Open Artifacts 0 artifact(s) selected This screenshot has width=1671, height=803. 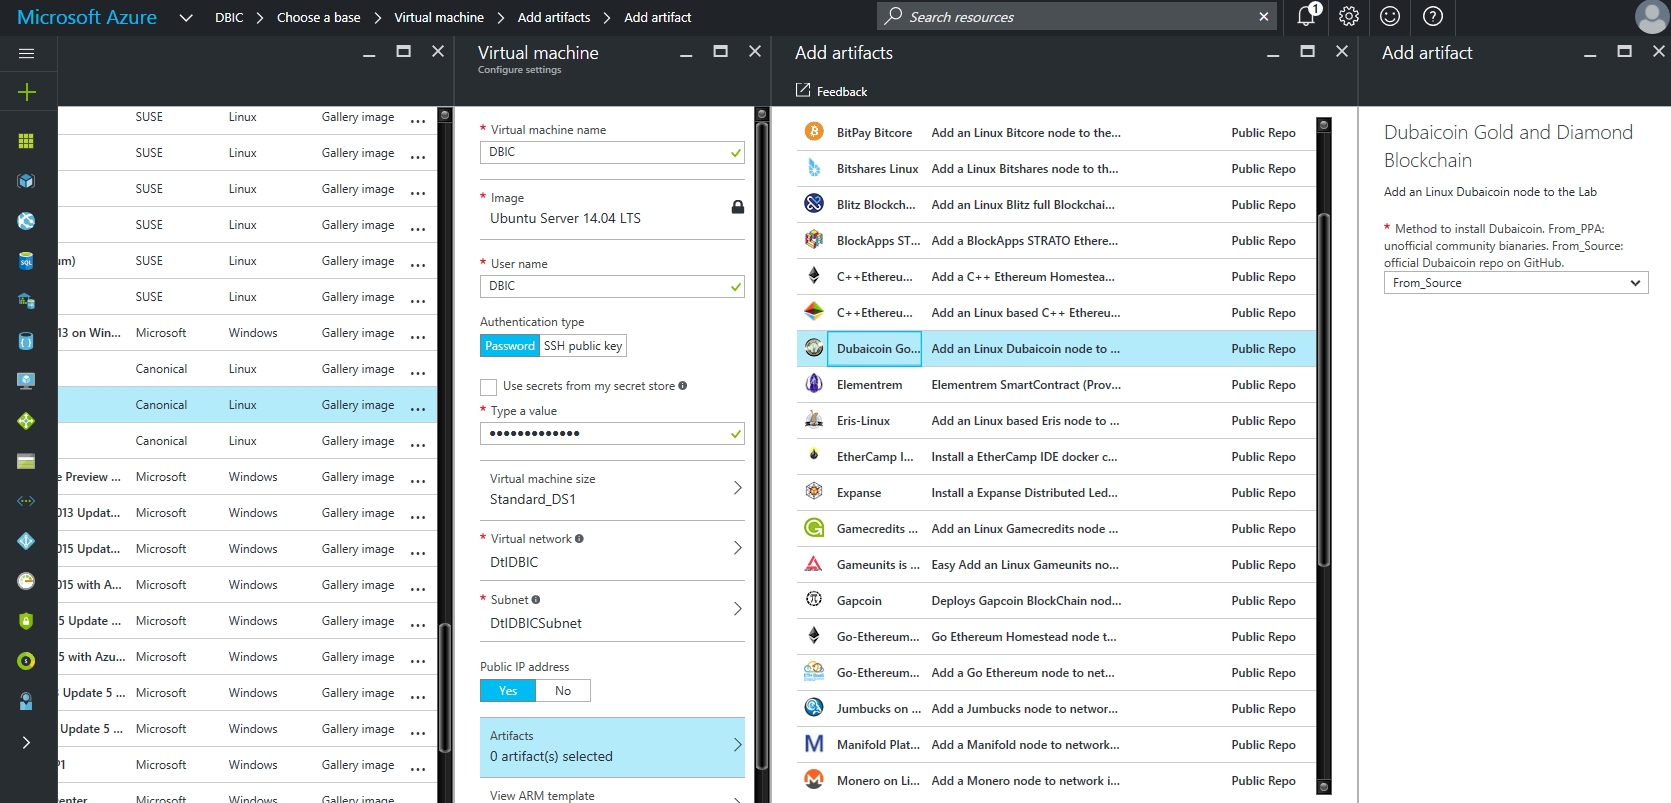point(612,747)
